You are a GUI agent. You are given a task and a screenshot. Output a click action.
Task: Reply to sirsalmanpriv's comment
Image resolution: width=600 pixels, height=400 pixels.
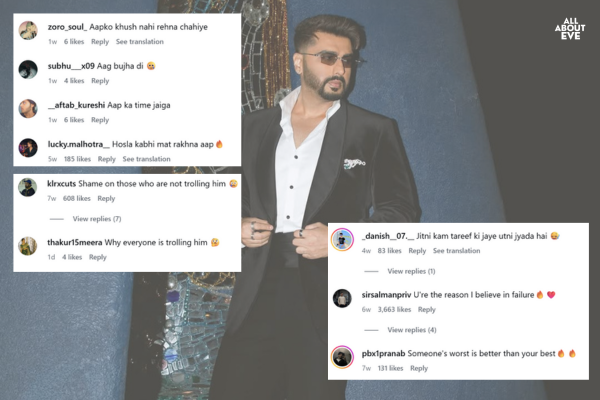428,310
